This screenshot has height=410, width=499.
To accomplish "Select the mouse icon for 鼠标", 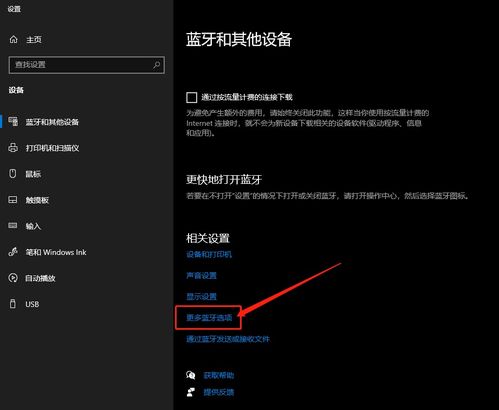I will 13,174.
